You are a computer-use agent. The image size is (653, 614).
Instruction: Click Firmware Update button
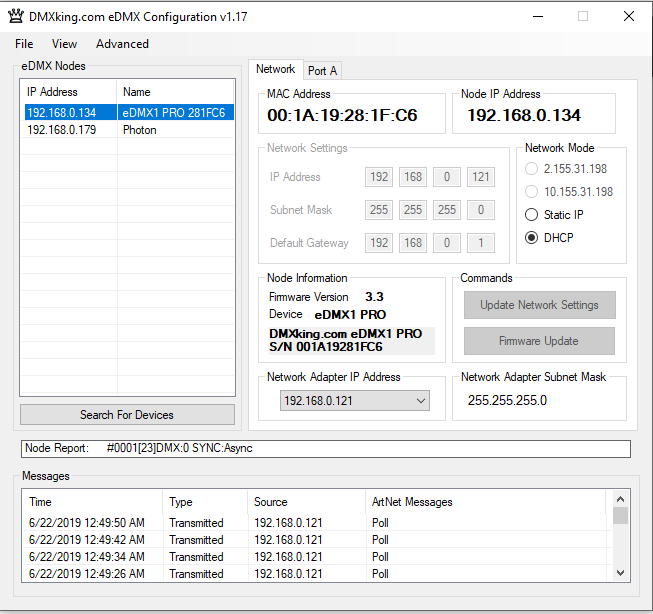tap(539, 341)
